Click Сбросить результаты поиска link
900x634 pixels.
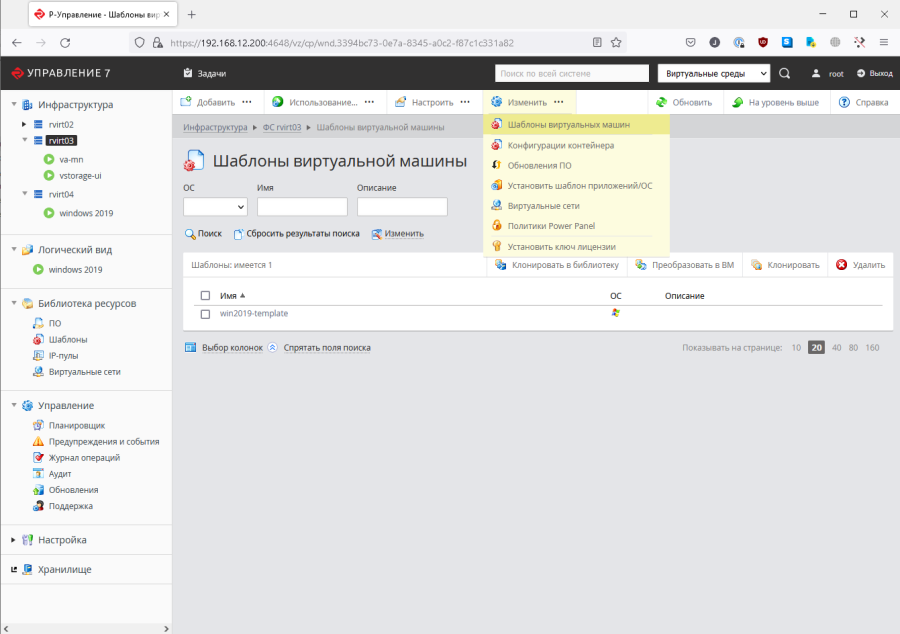pos(303,233)
